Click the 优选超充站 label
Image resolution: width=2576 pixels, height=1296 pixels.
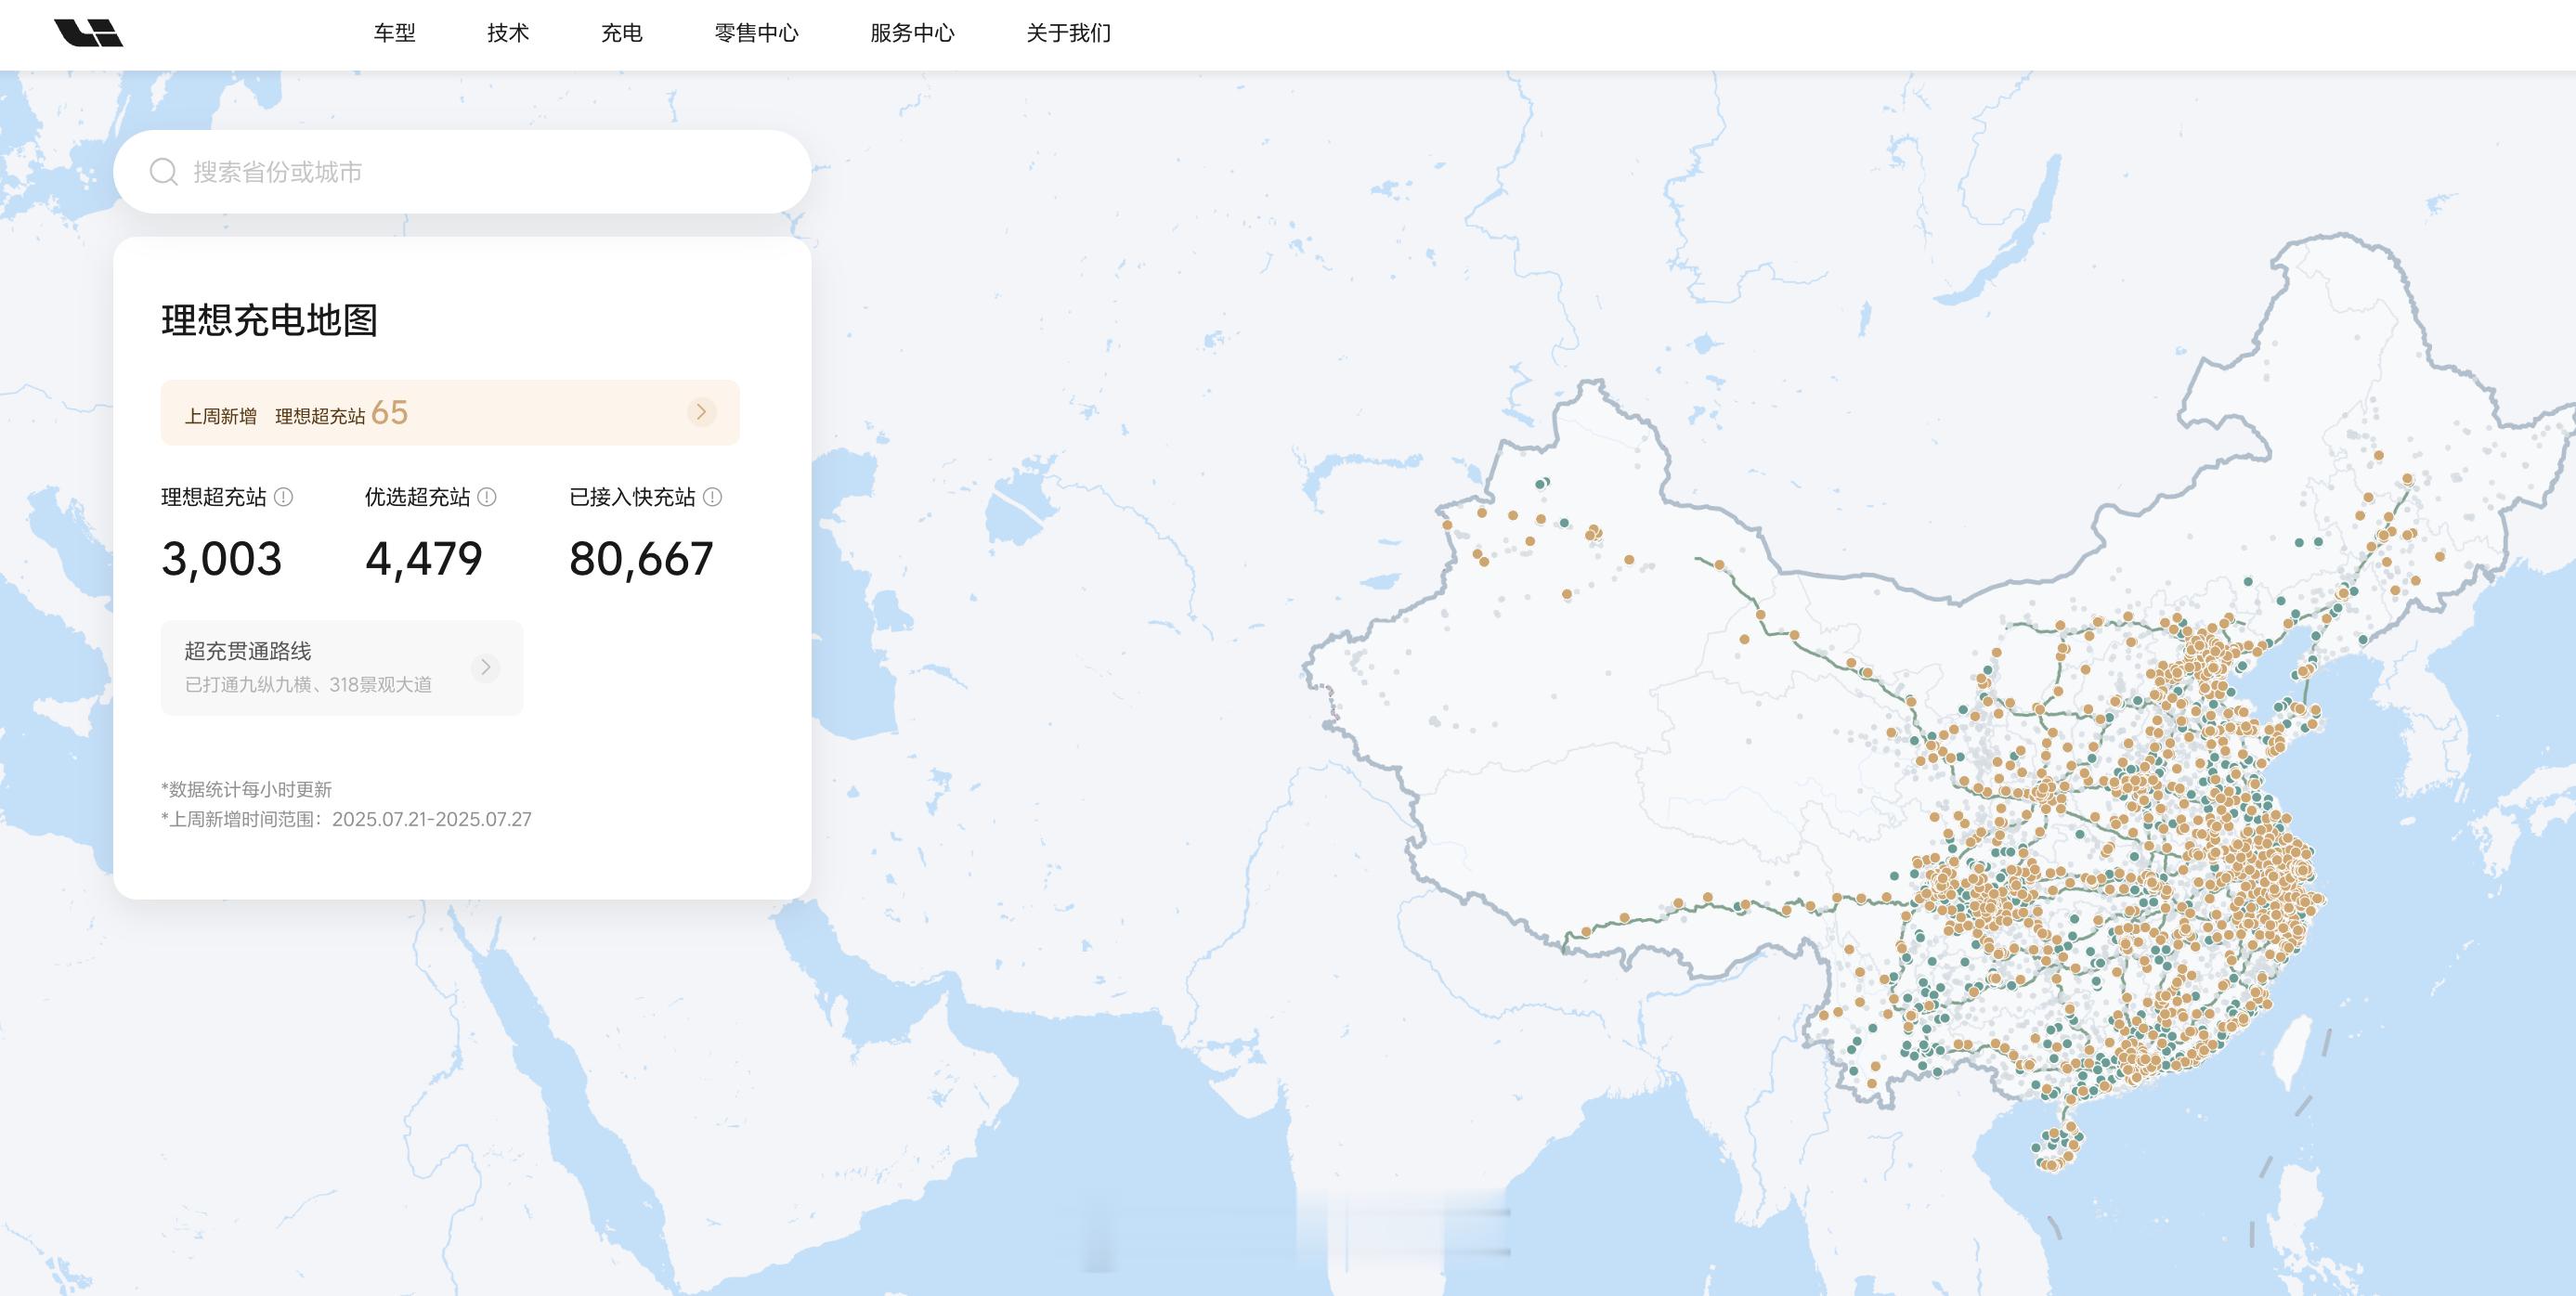[417, 497]
